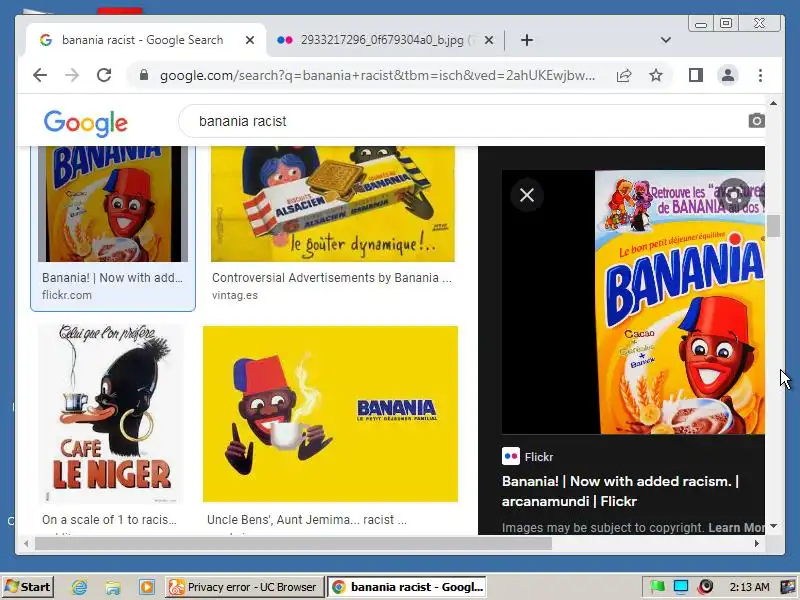Open the Chrome profile avatar

point(728,76)
